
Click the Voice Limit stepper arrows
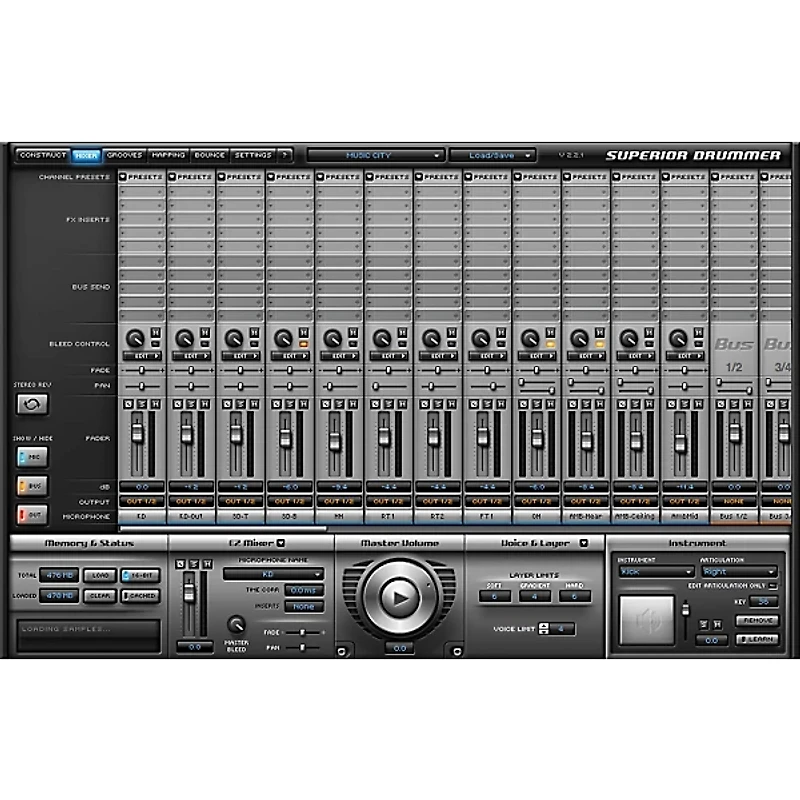click(x=544, y=629)
